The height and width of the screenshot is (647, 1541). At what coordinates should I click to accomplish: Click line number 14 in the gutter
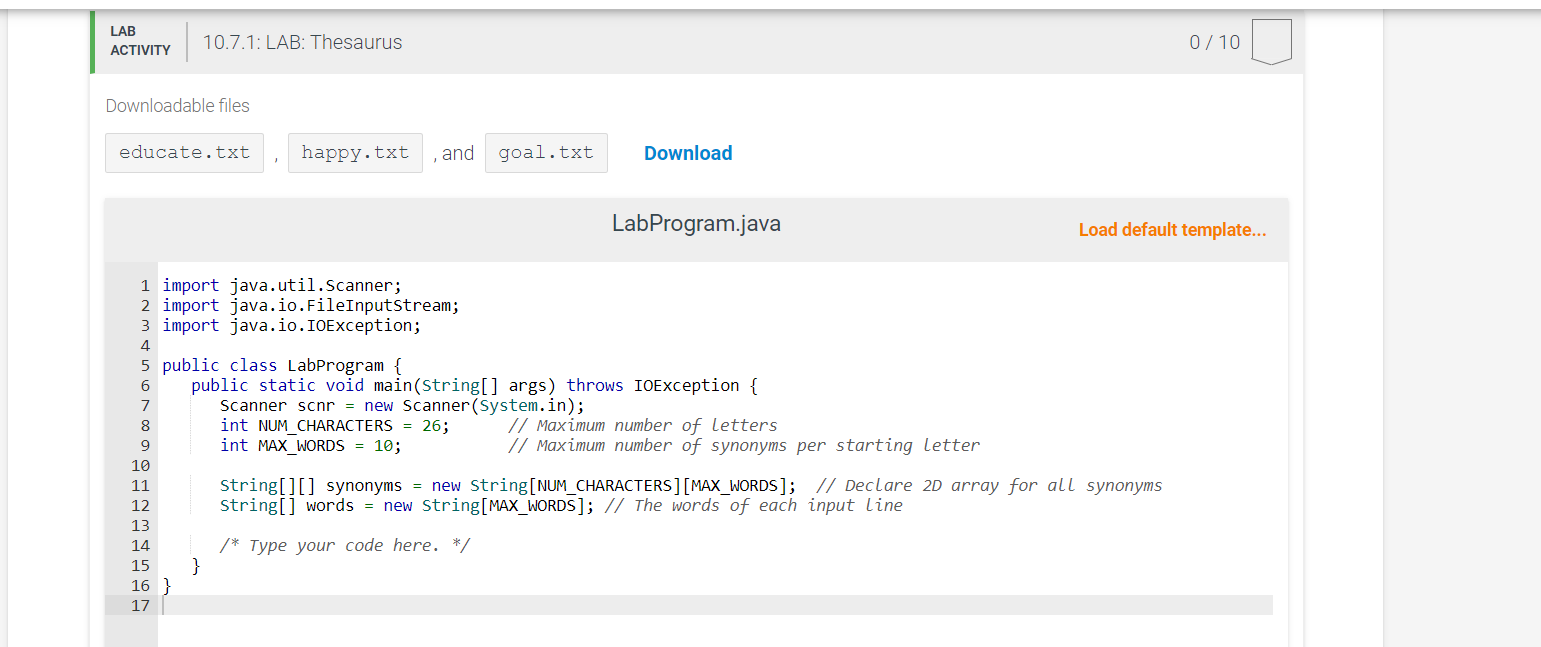point(140,545)
